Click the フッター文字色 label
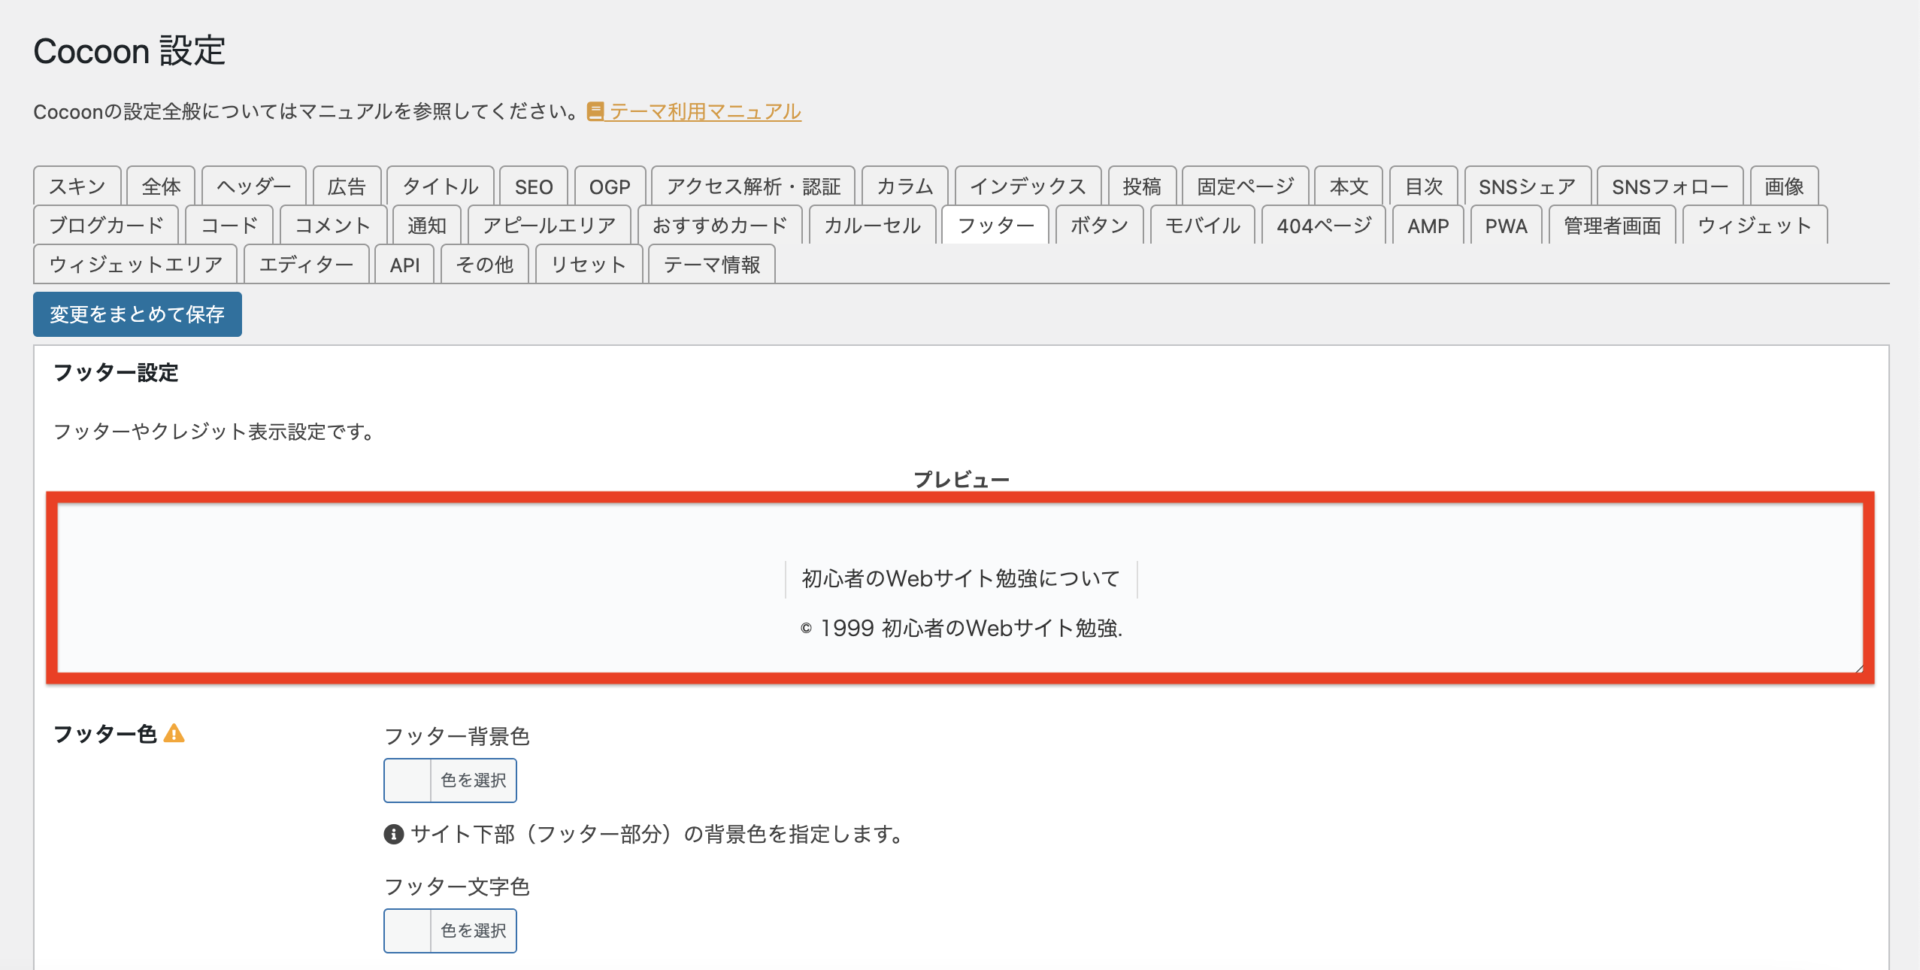Image resolution: width=1920 pixels, height=970 pixels. [457, 886]
